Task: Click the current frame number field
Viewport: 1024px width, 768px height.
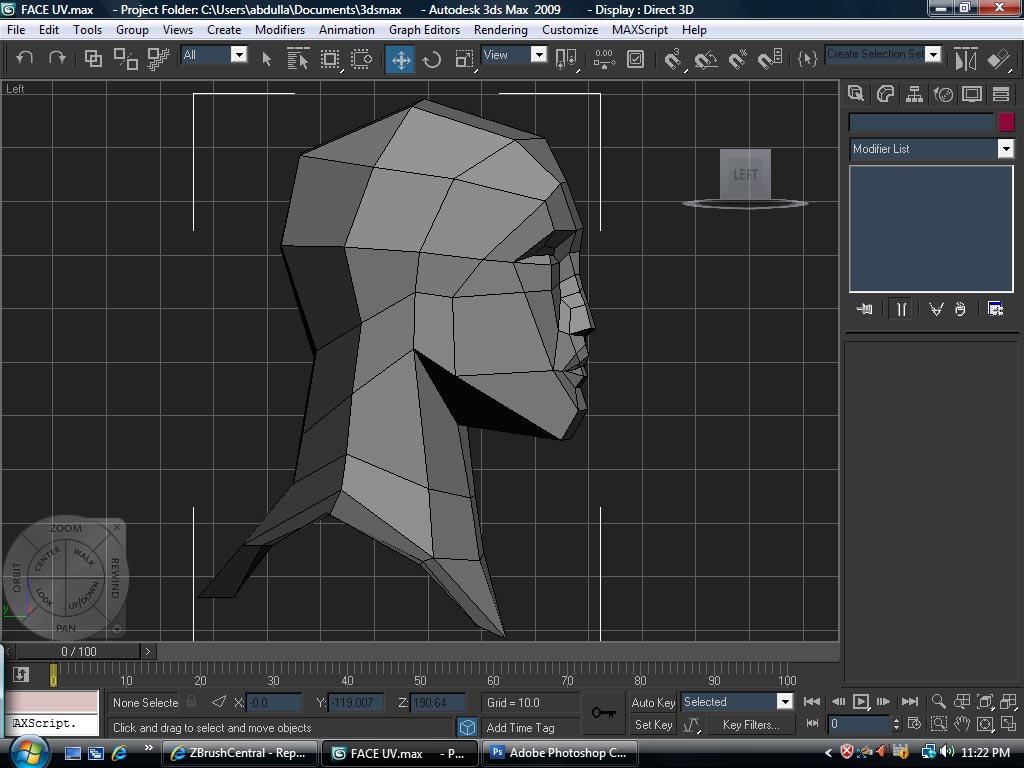Action: coord(859,724)
